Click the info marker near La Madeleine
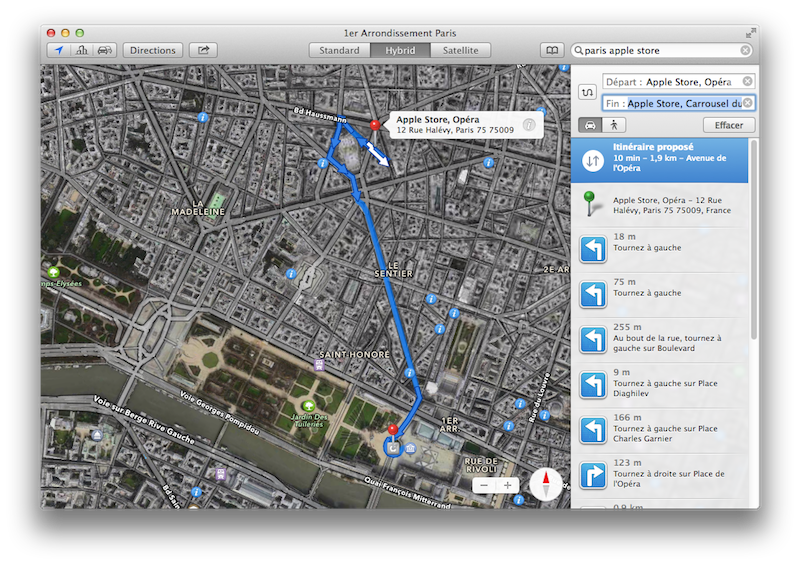The width and height of the screenshot is (800, 565). tap(203, 117)
